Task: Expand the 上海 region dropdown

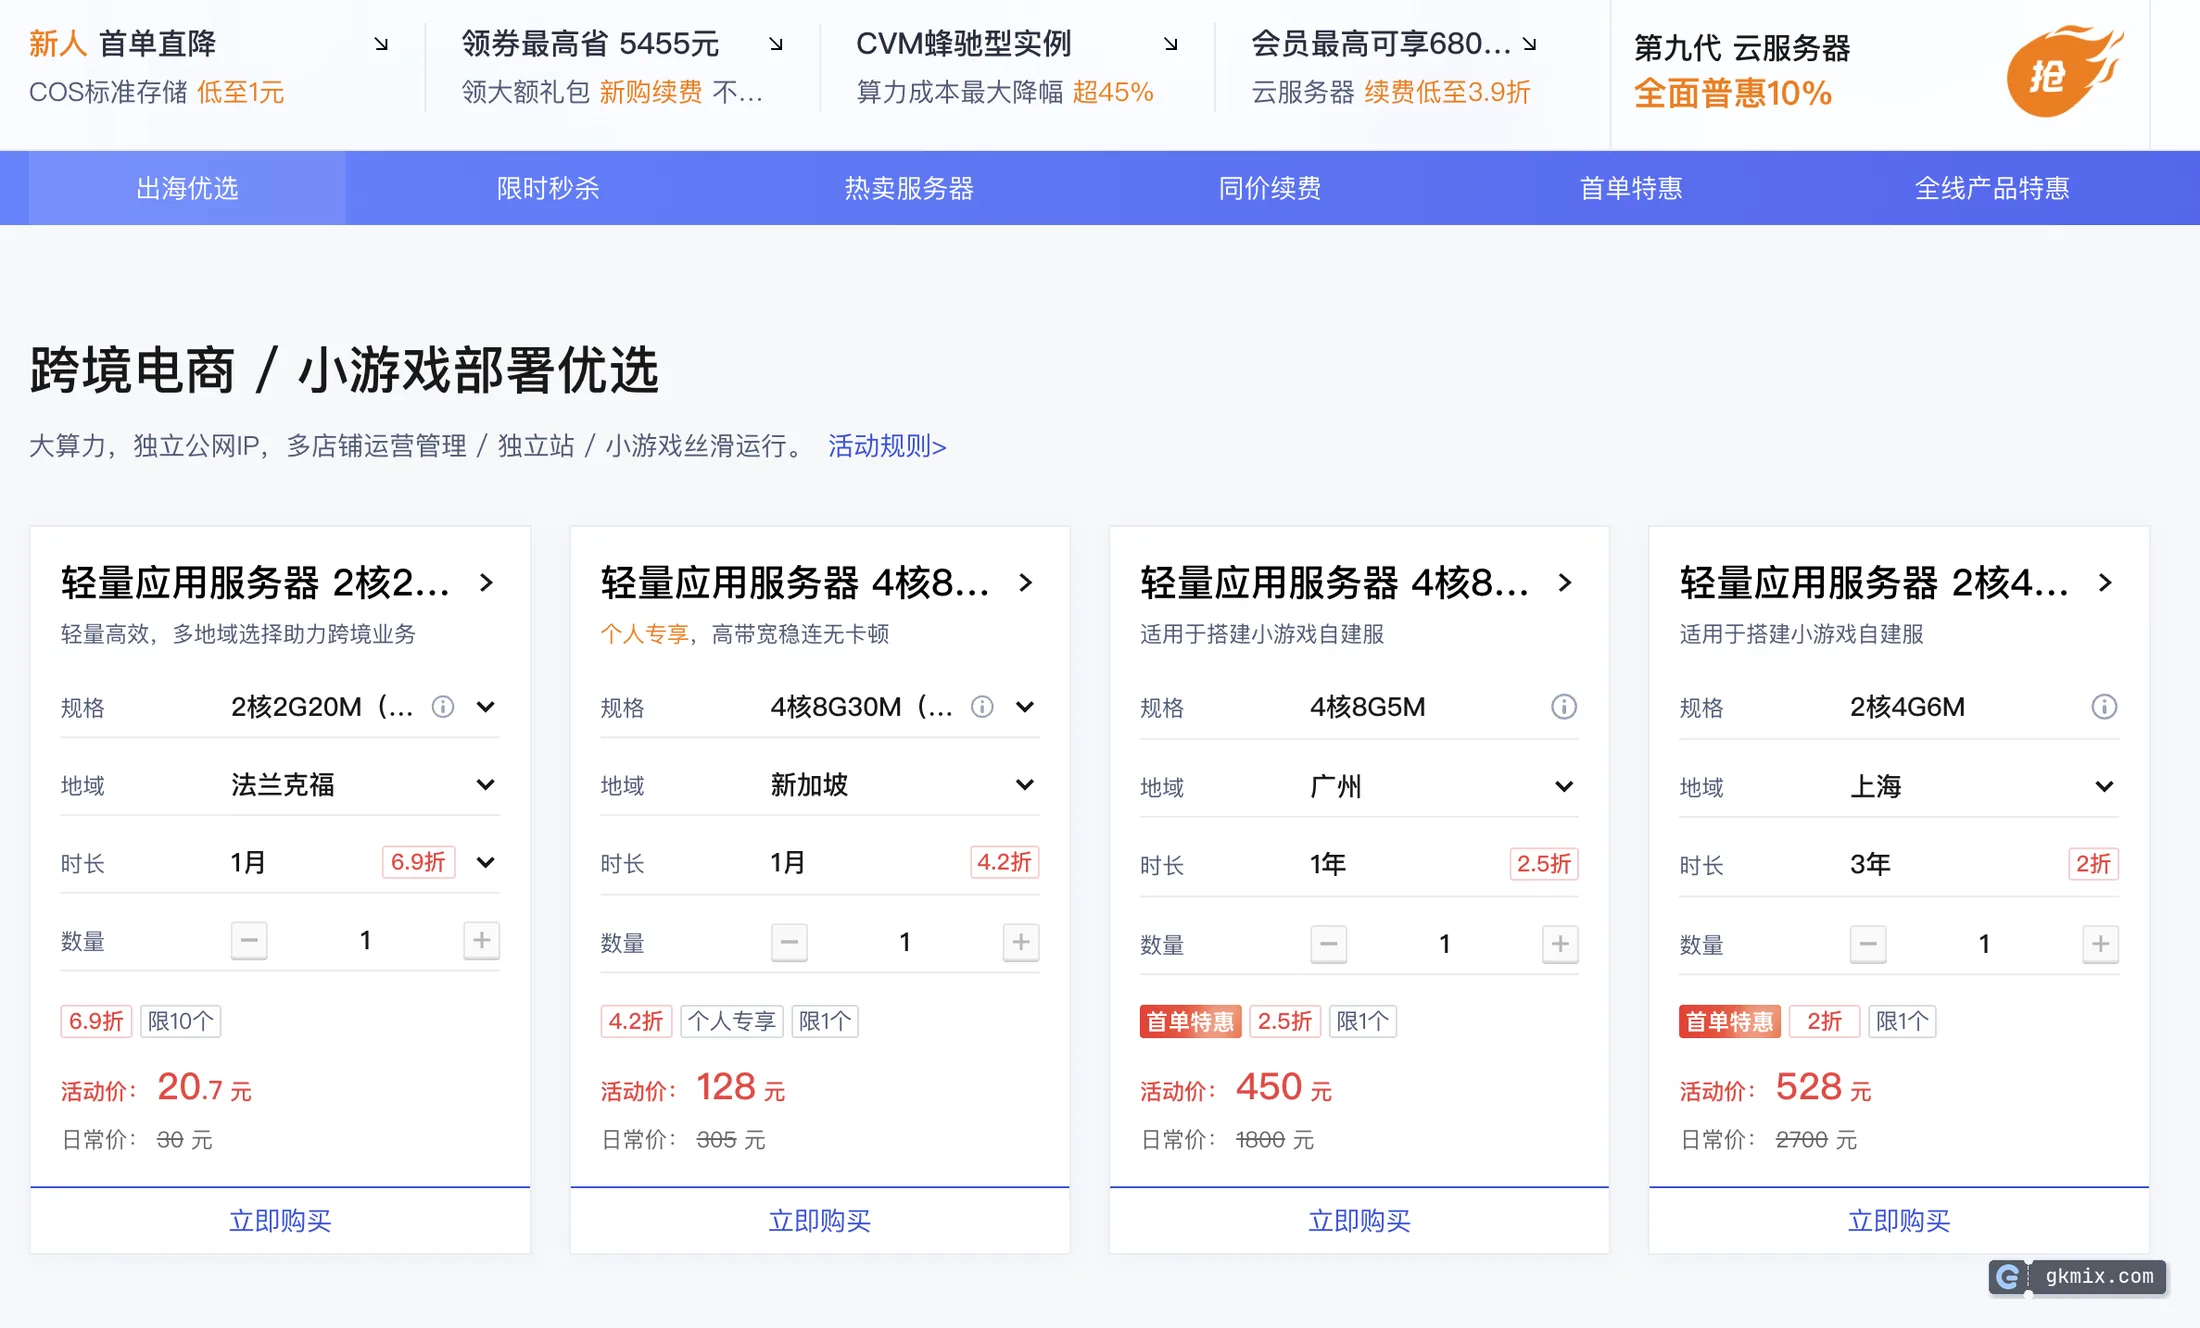Action: (x=2104, y=787)
